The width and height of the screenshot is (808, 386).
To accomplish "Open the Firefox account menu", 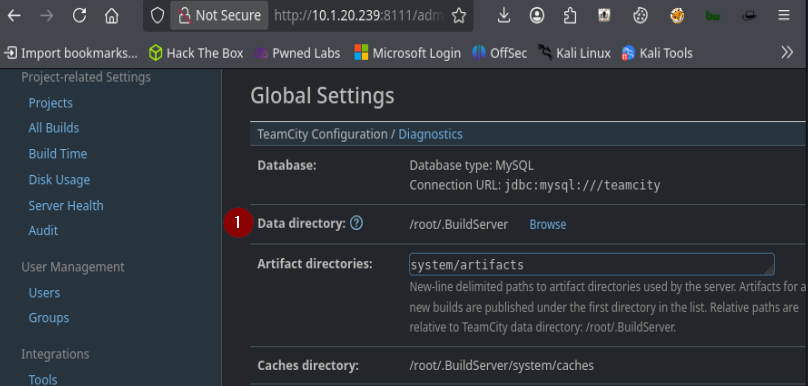I will pyautogui.click(x=537, y=16).
